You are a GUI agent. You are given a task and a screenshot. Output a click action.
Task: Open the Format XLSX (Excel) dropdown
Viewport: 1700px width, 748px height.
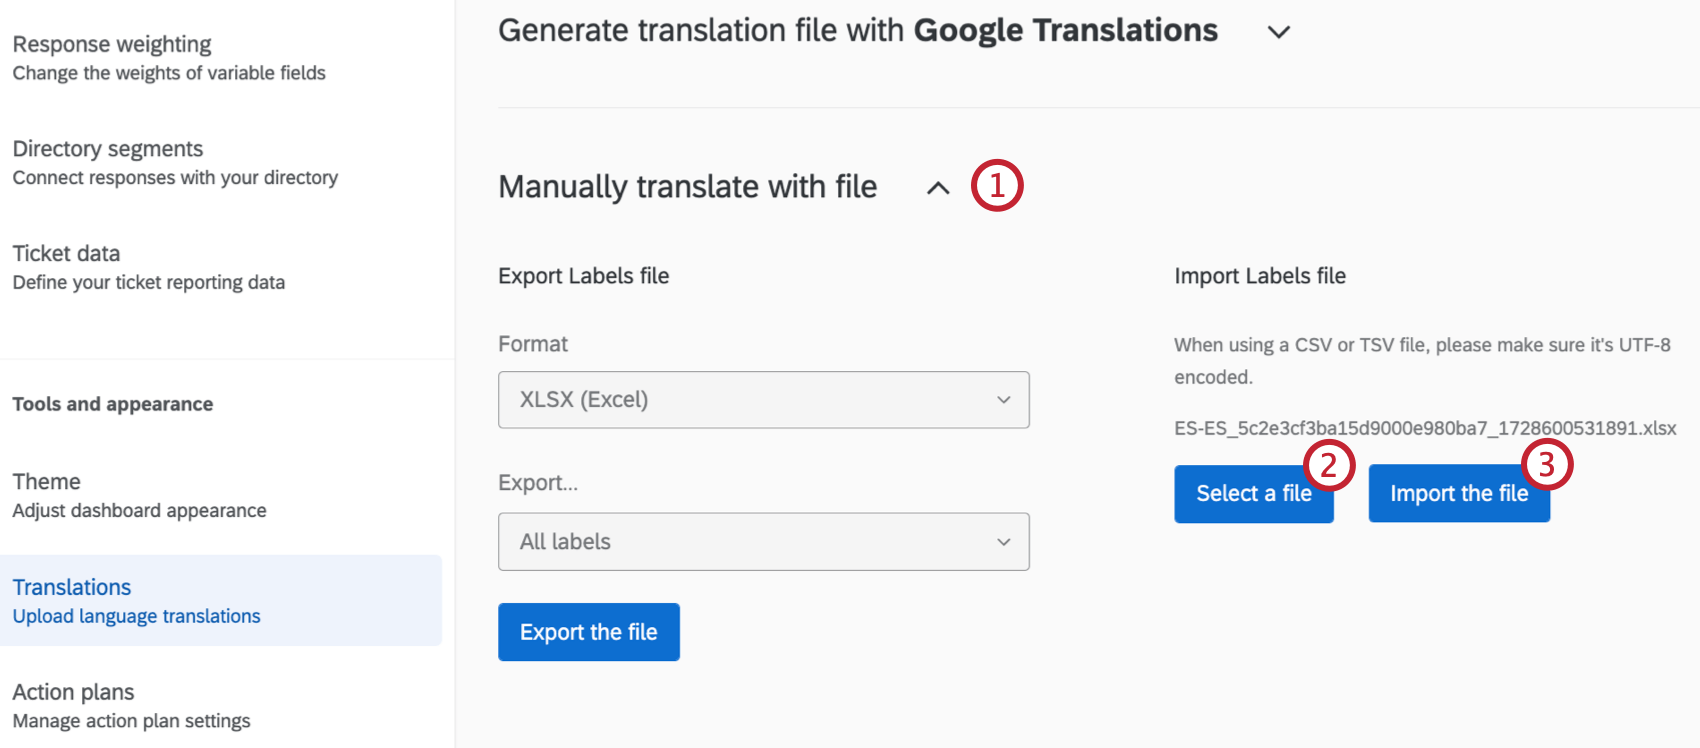click(x=763, y=400)
